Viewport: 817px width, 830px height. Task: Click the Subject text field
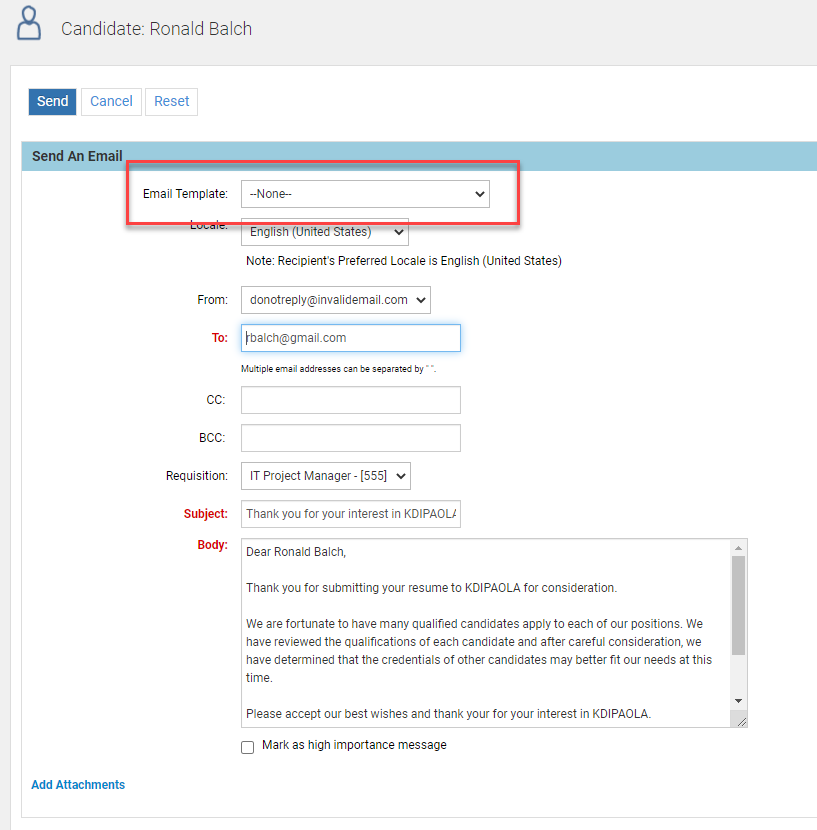click(x=350, y=514)
